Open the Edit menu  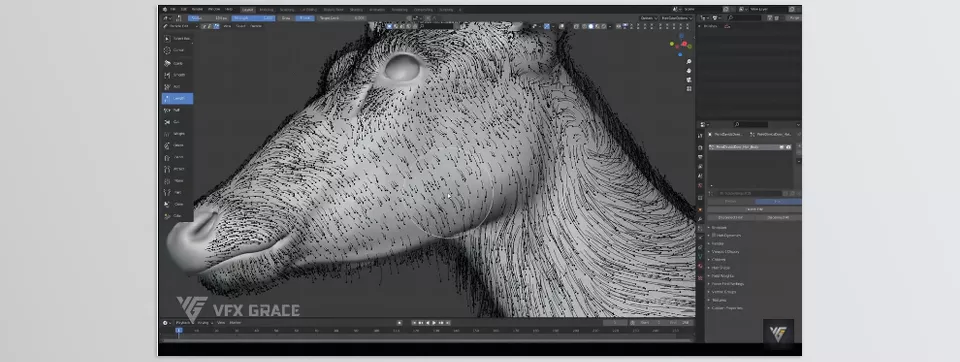coord(184,9)
